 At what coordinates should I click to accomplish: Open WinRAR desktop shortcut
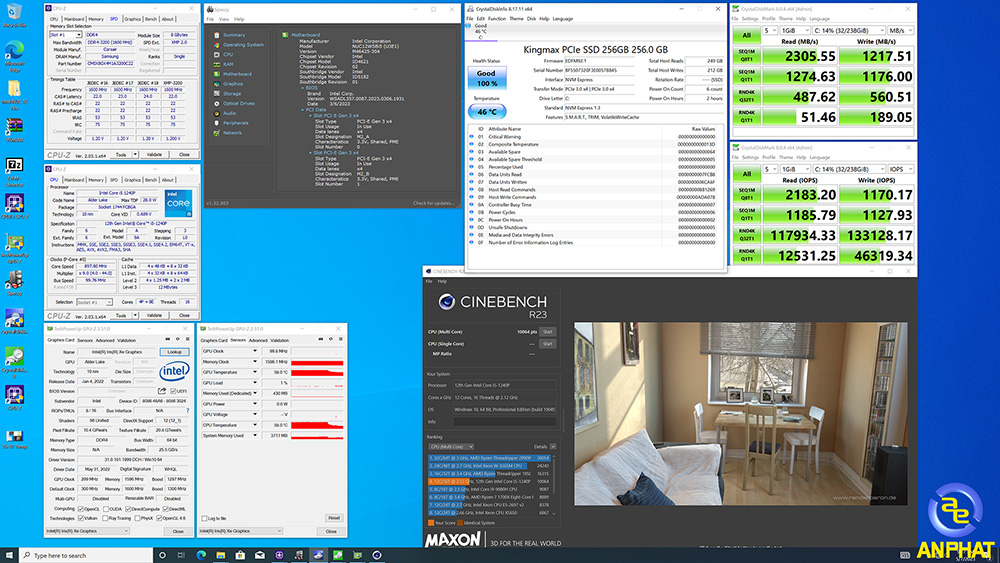(x=14, y=131)
